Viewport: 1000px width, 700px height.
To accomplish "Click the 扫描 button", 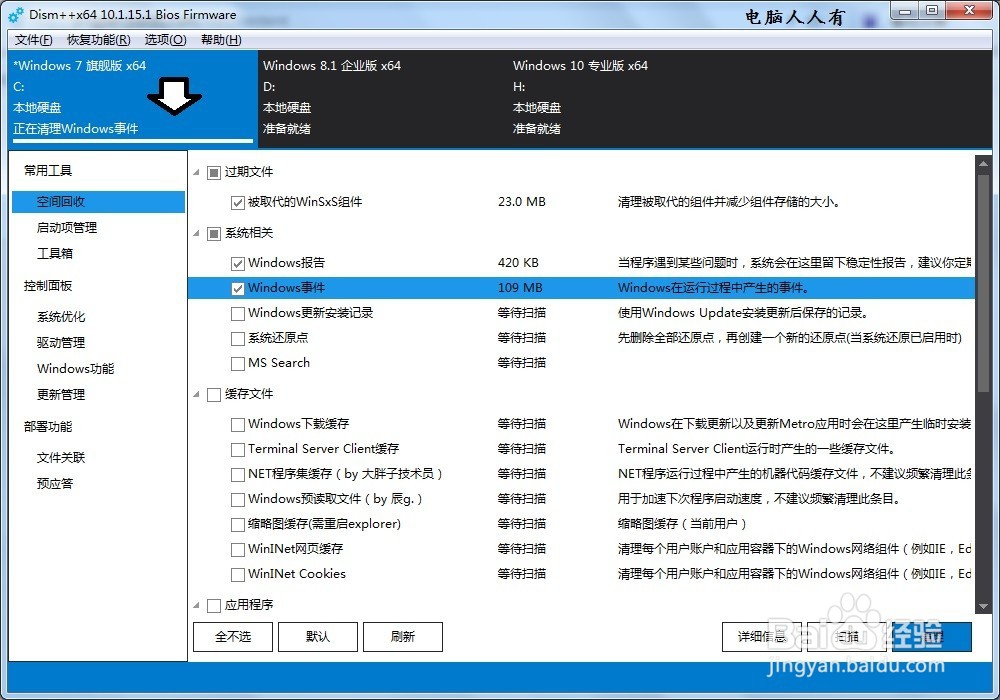I will pos(846,637).
